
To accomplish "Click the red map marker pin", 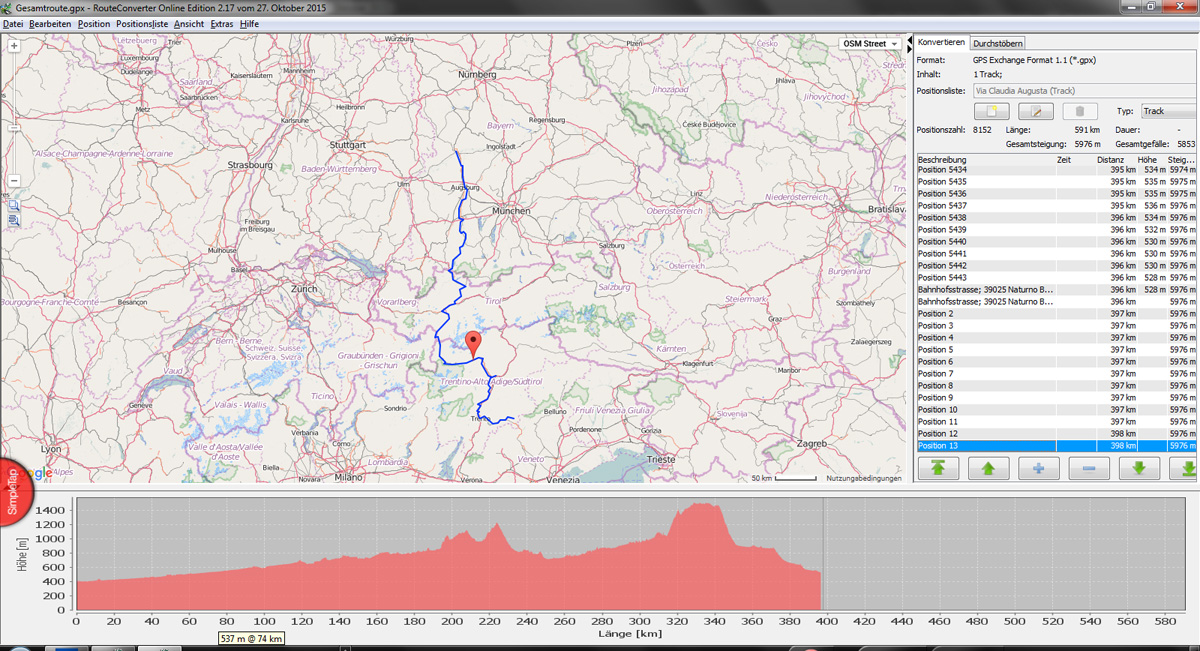I will (x=475, y=343).
